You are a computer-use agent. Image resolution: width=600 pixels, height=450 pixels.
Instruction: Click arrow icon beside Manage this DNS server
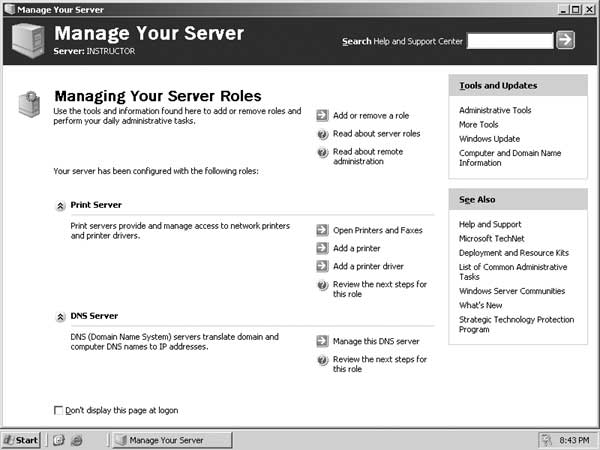pyautogui.click(x=322, y=341)
